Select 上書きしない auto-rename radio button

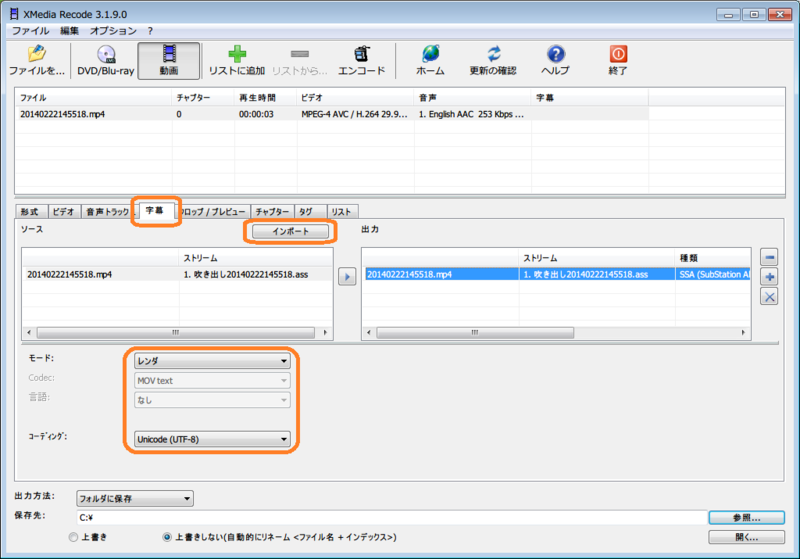click(167, 537)
